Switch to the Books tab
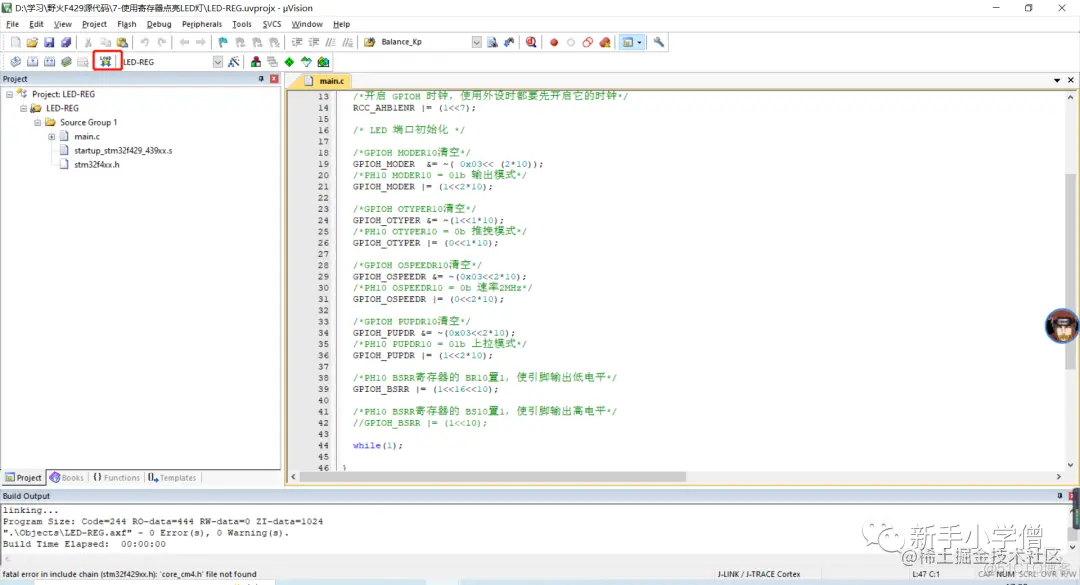The image size is (1080, 585). [66, 478]
